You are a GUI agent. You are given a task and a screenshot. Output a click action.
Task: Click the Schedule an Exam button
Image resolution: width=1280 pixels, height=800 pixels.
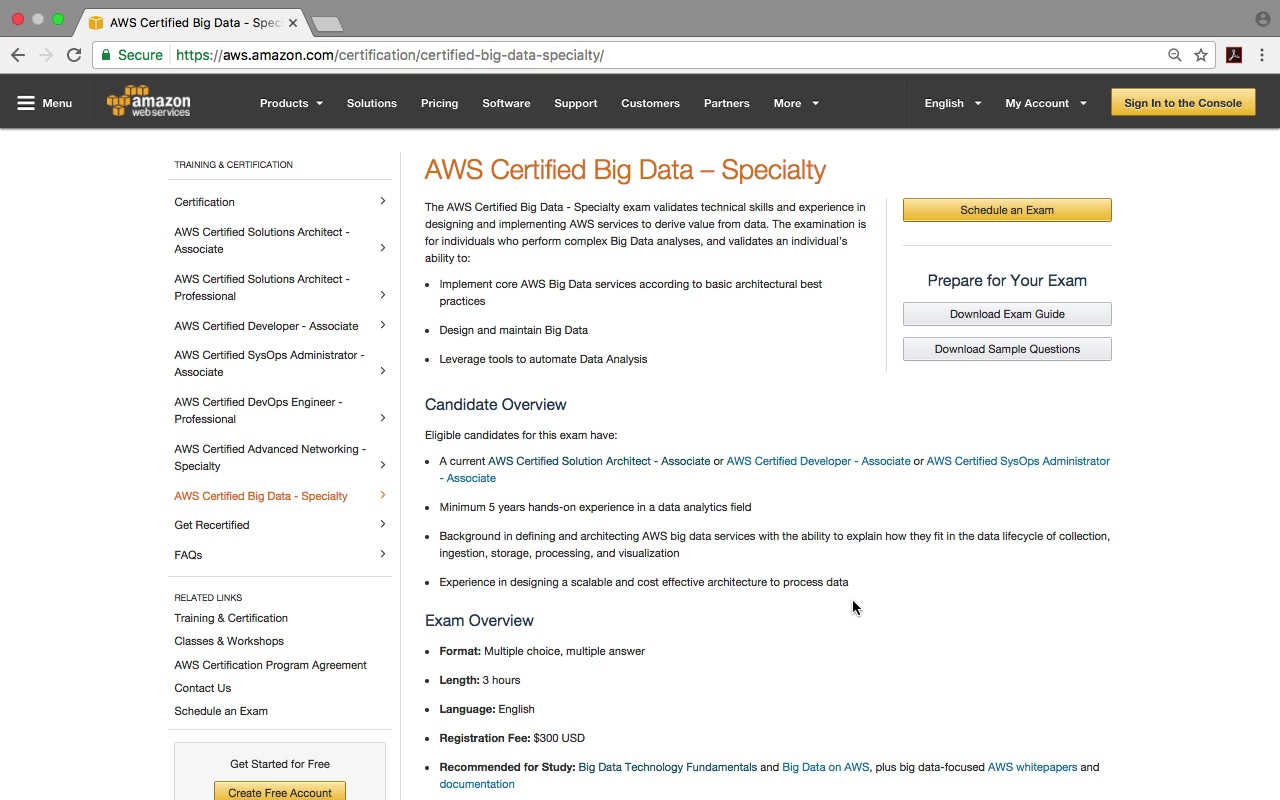click(1006, 210)
